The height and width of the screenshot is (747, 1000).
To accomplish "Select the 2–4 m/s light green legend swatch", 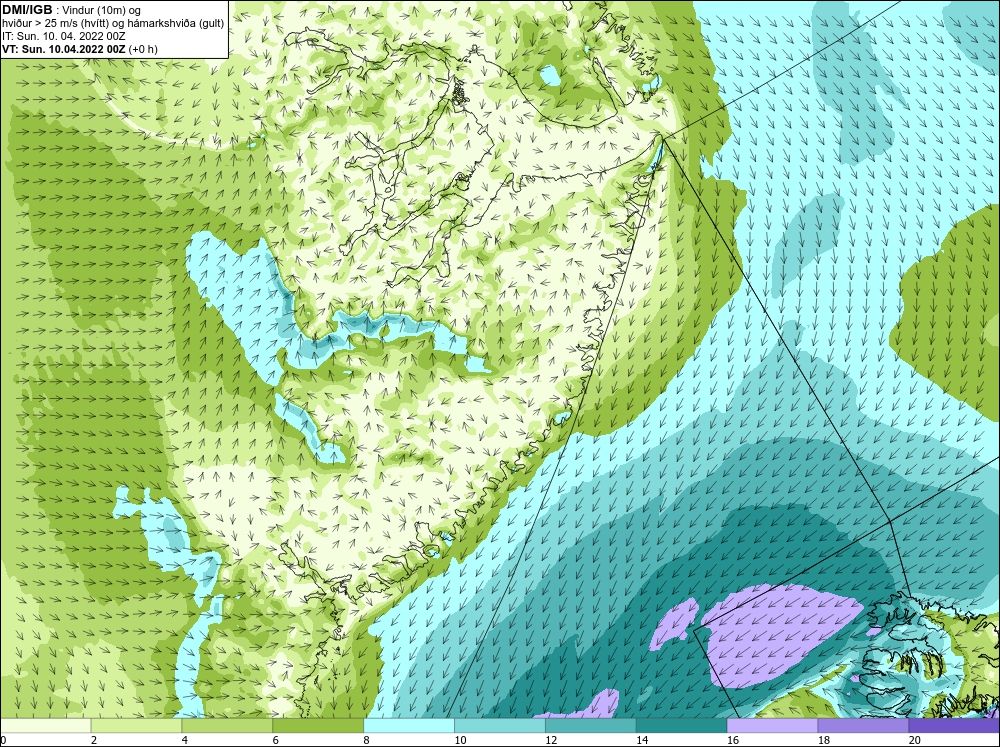I will pyautogui.click(x=136, y=725).
